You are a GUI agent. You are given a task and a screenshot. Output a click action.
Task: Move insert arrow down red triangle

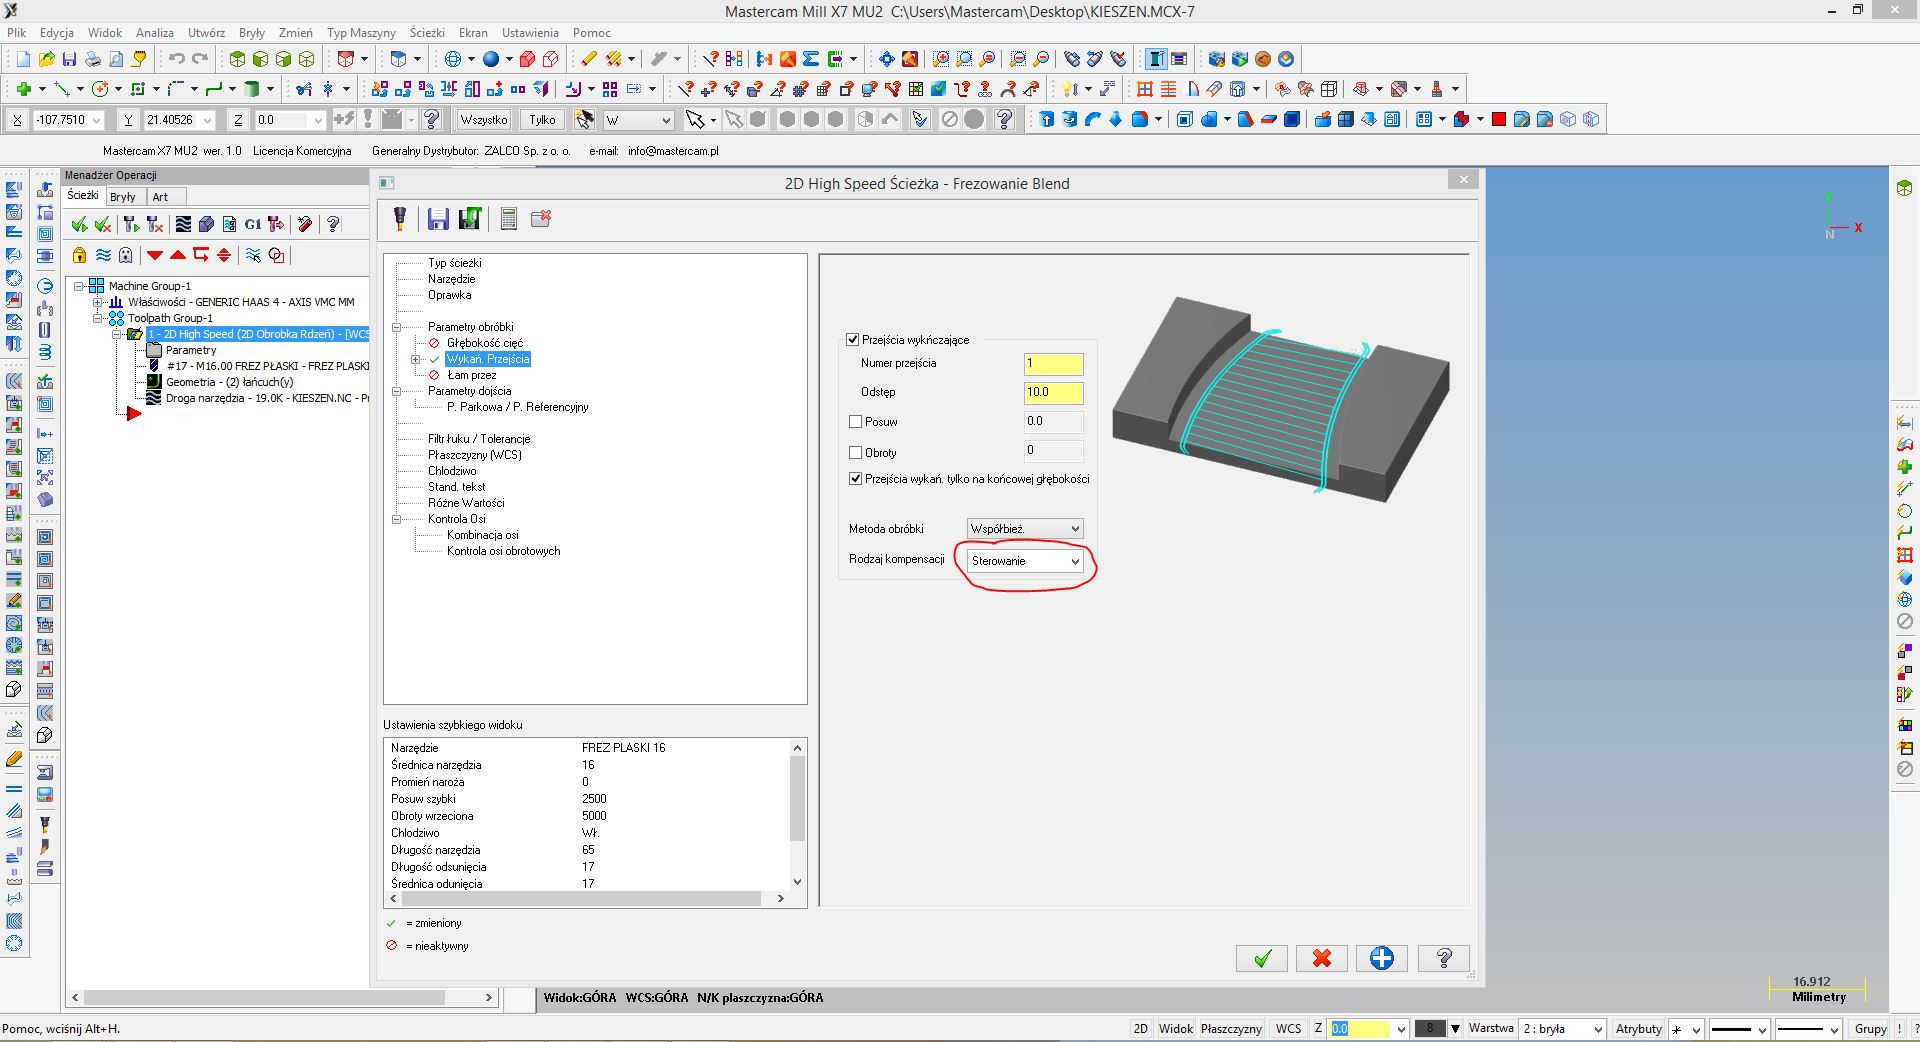[155, 255]
